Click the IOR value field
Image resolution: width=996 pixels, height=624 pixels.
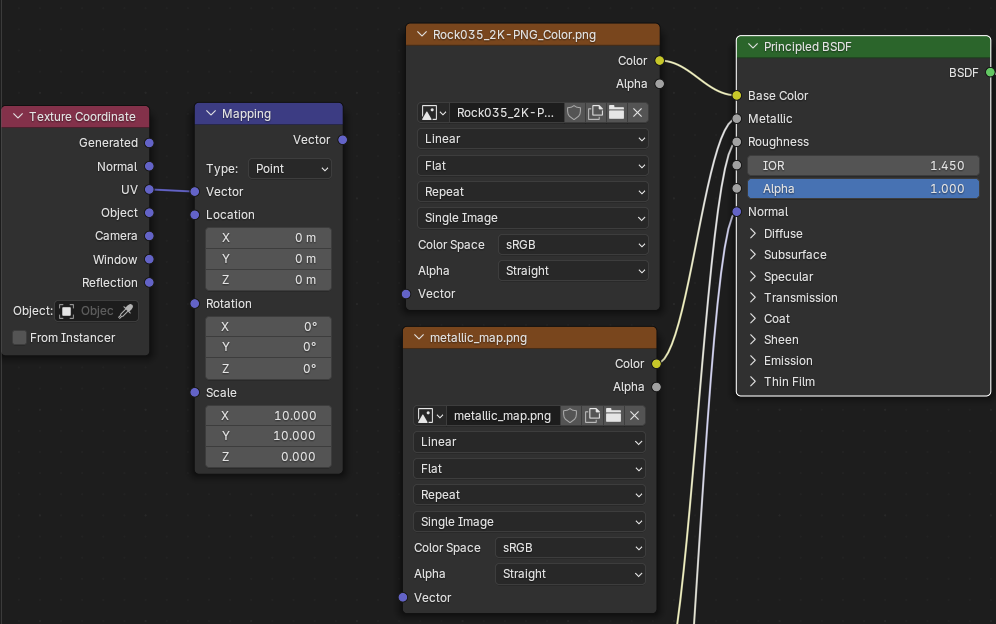click(x=863, y=165)
